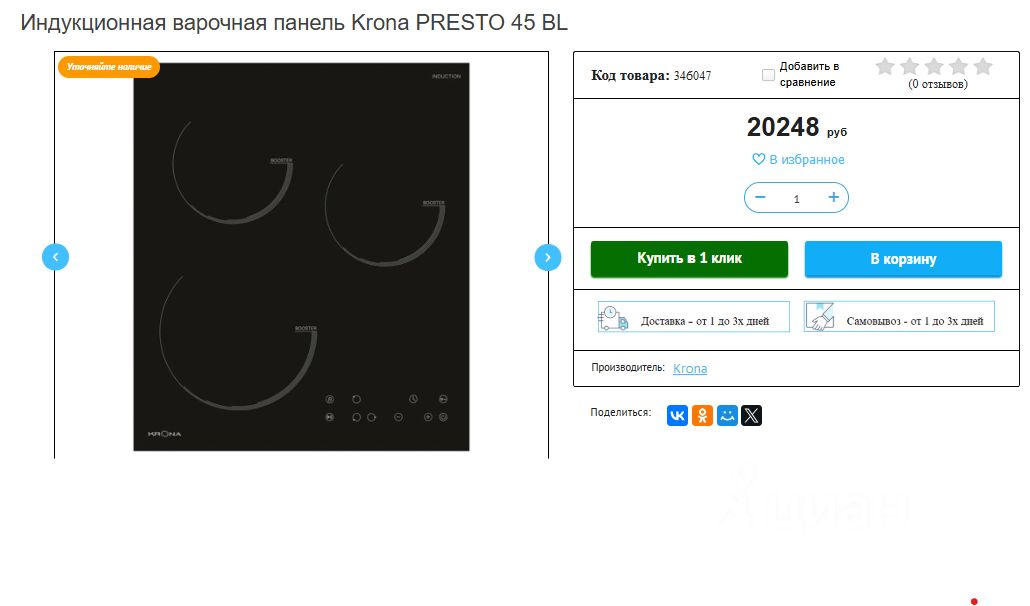This screenshot has height=606, width=1030.
Task: Increase the quantity with the plus button
Action: (834, 198)
